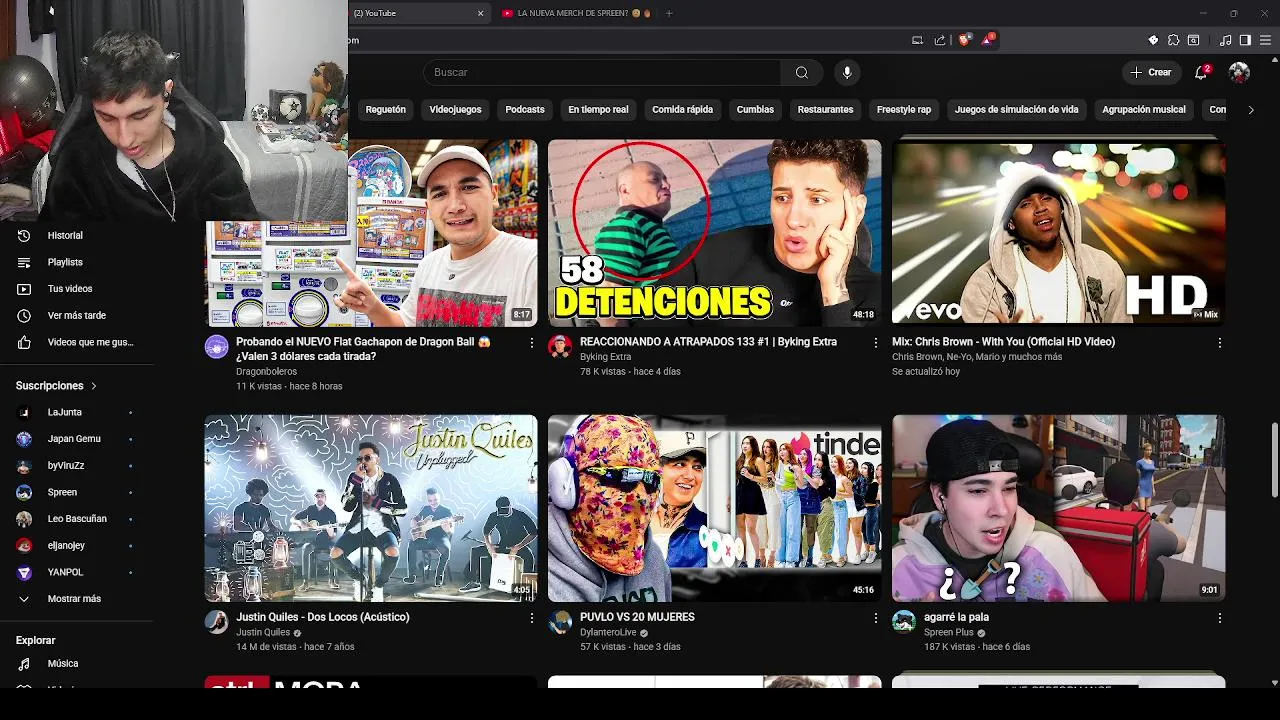Play the PUVLO VS 20 MUJERES thumbnail

click(x=715, y=508)
